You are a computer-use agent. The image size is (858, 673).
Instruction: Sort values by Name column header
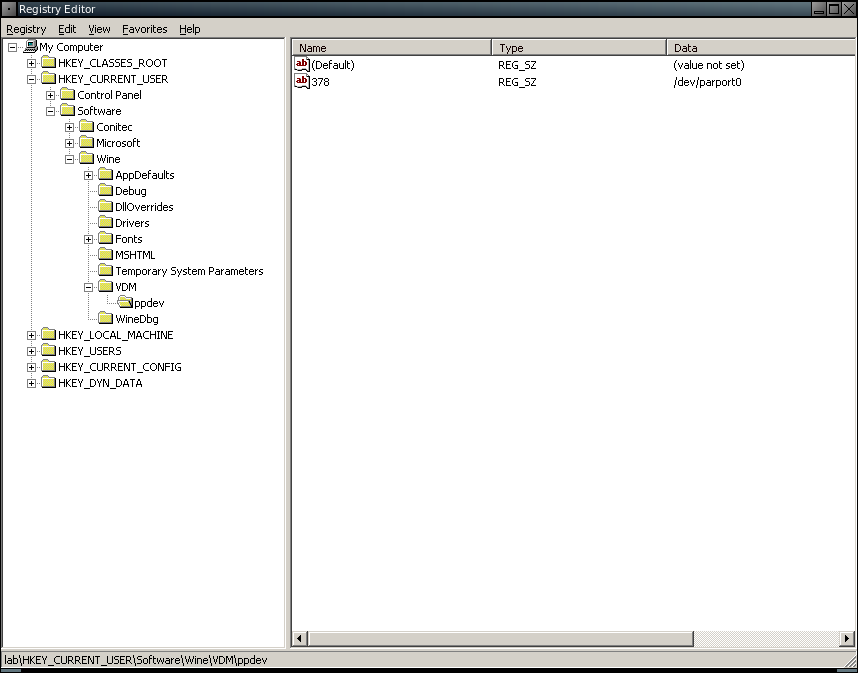click(x=391, y=48)
